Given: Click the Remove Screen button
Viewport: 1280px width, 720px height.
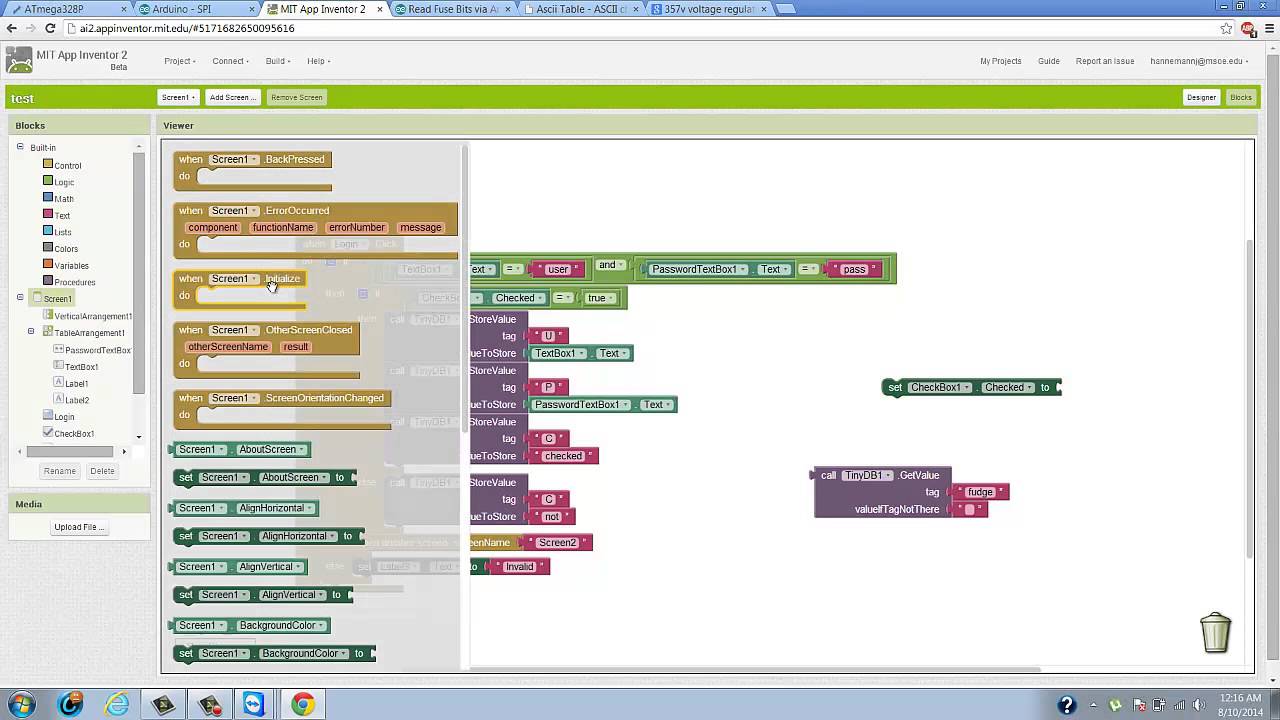Looking at the screenshot, I should point(296,97).
